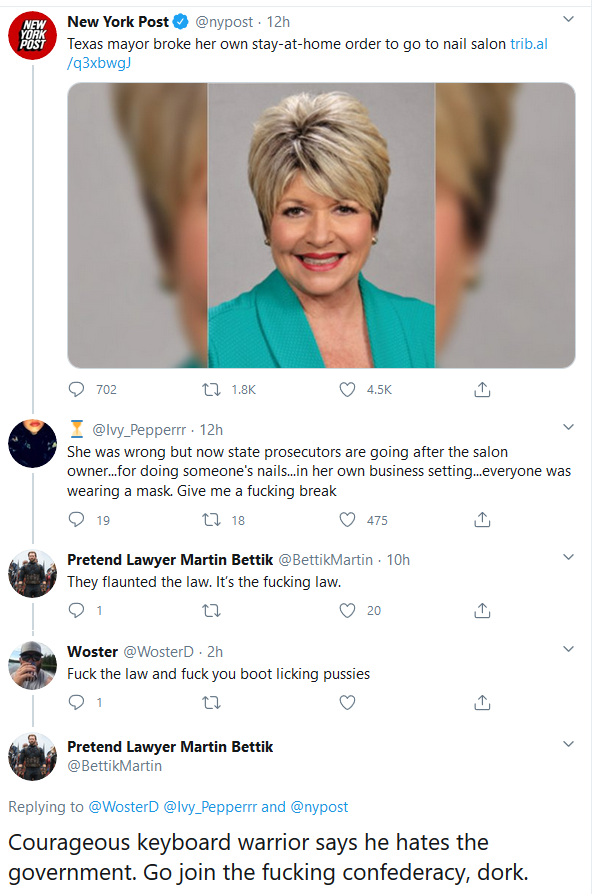This screenshot has width=606, height=894.
Task: Open the @nypost mention in Replying to line
Action: pyautogui.click(x=319, y=807)
